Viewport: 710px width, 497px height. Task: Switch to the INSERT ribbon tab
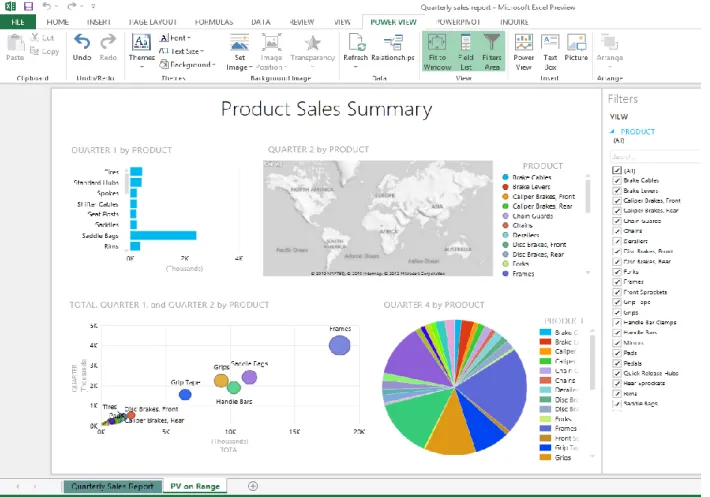click(99, 22)
